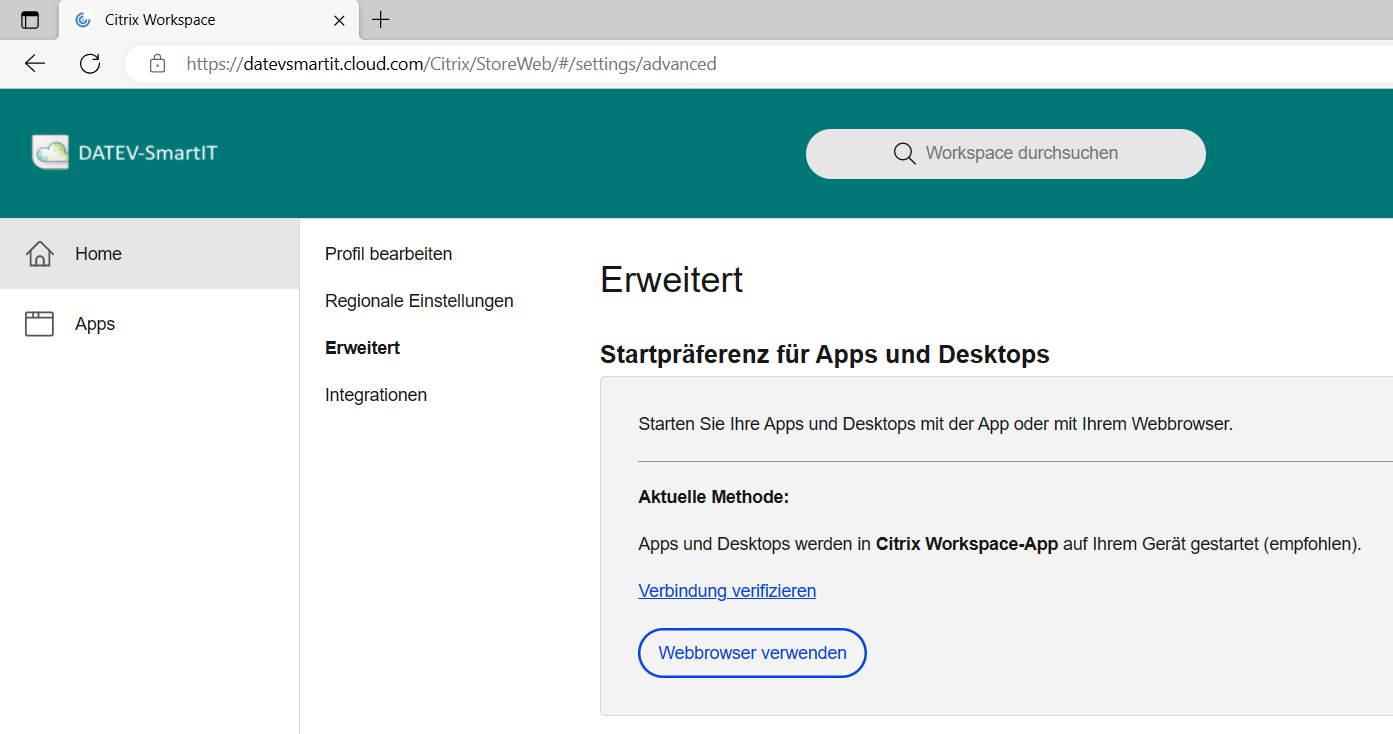Go back using the browser back arrow
This screenshot has width=1393, height=734.
coord(35,64)
